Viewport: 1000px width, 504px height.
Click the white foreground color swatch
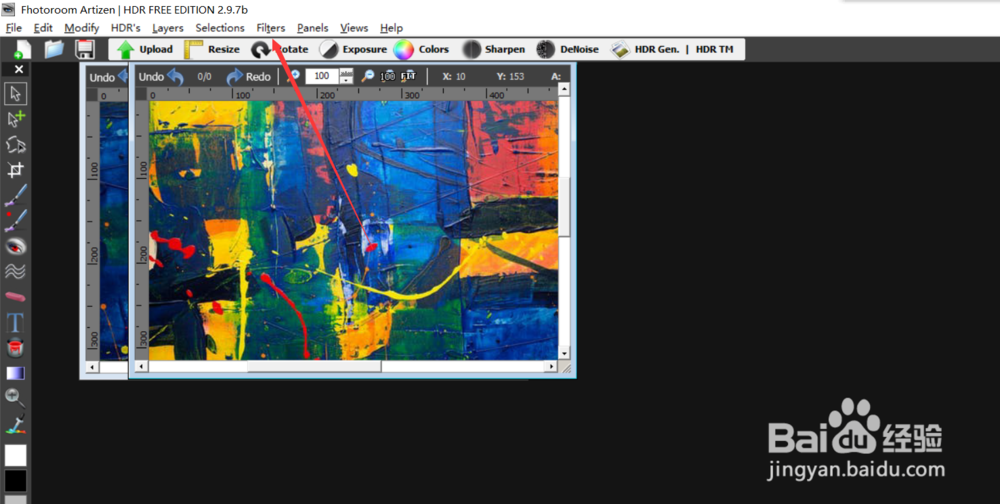pyautogui.click(x=15, y=456)
